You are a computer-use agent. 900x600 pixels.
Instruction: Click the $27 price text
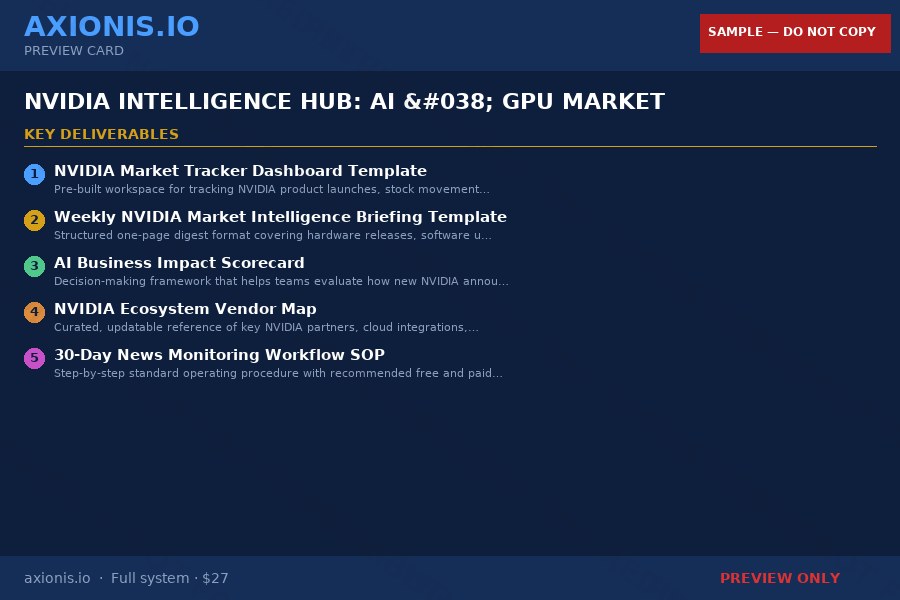click(215, 578)
